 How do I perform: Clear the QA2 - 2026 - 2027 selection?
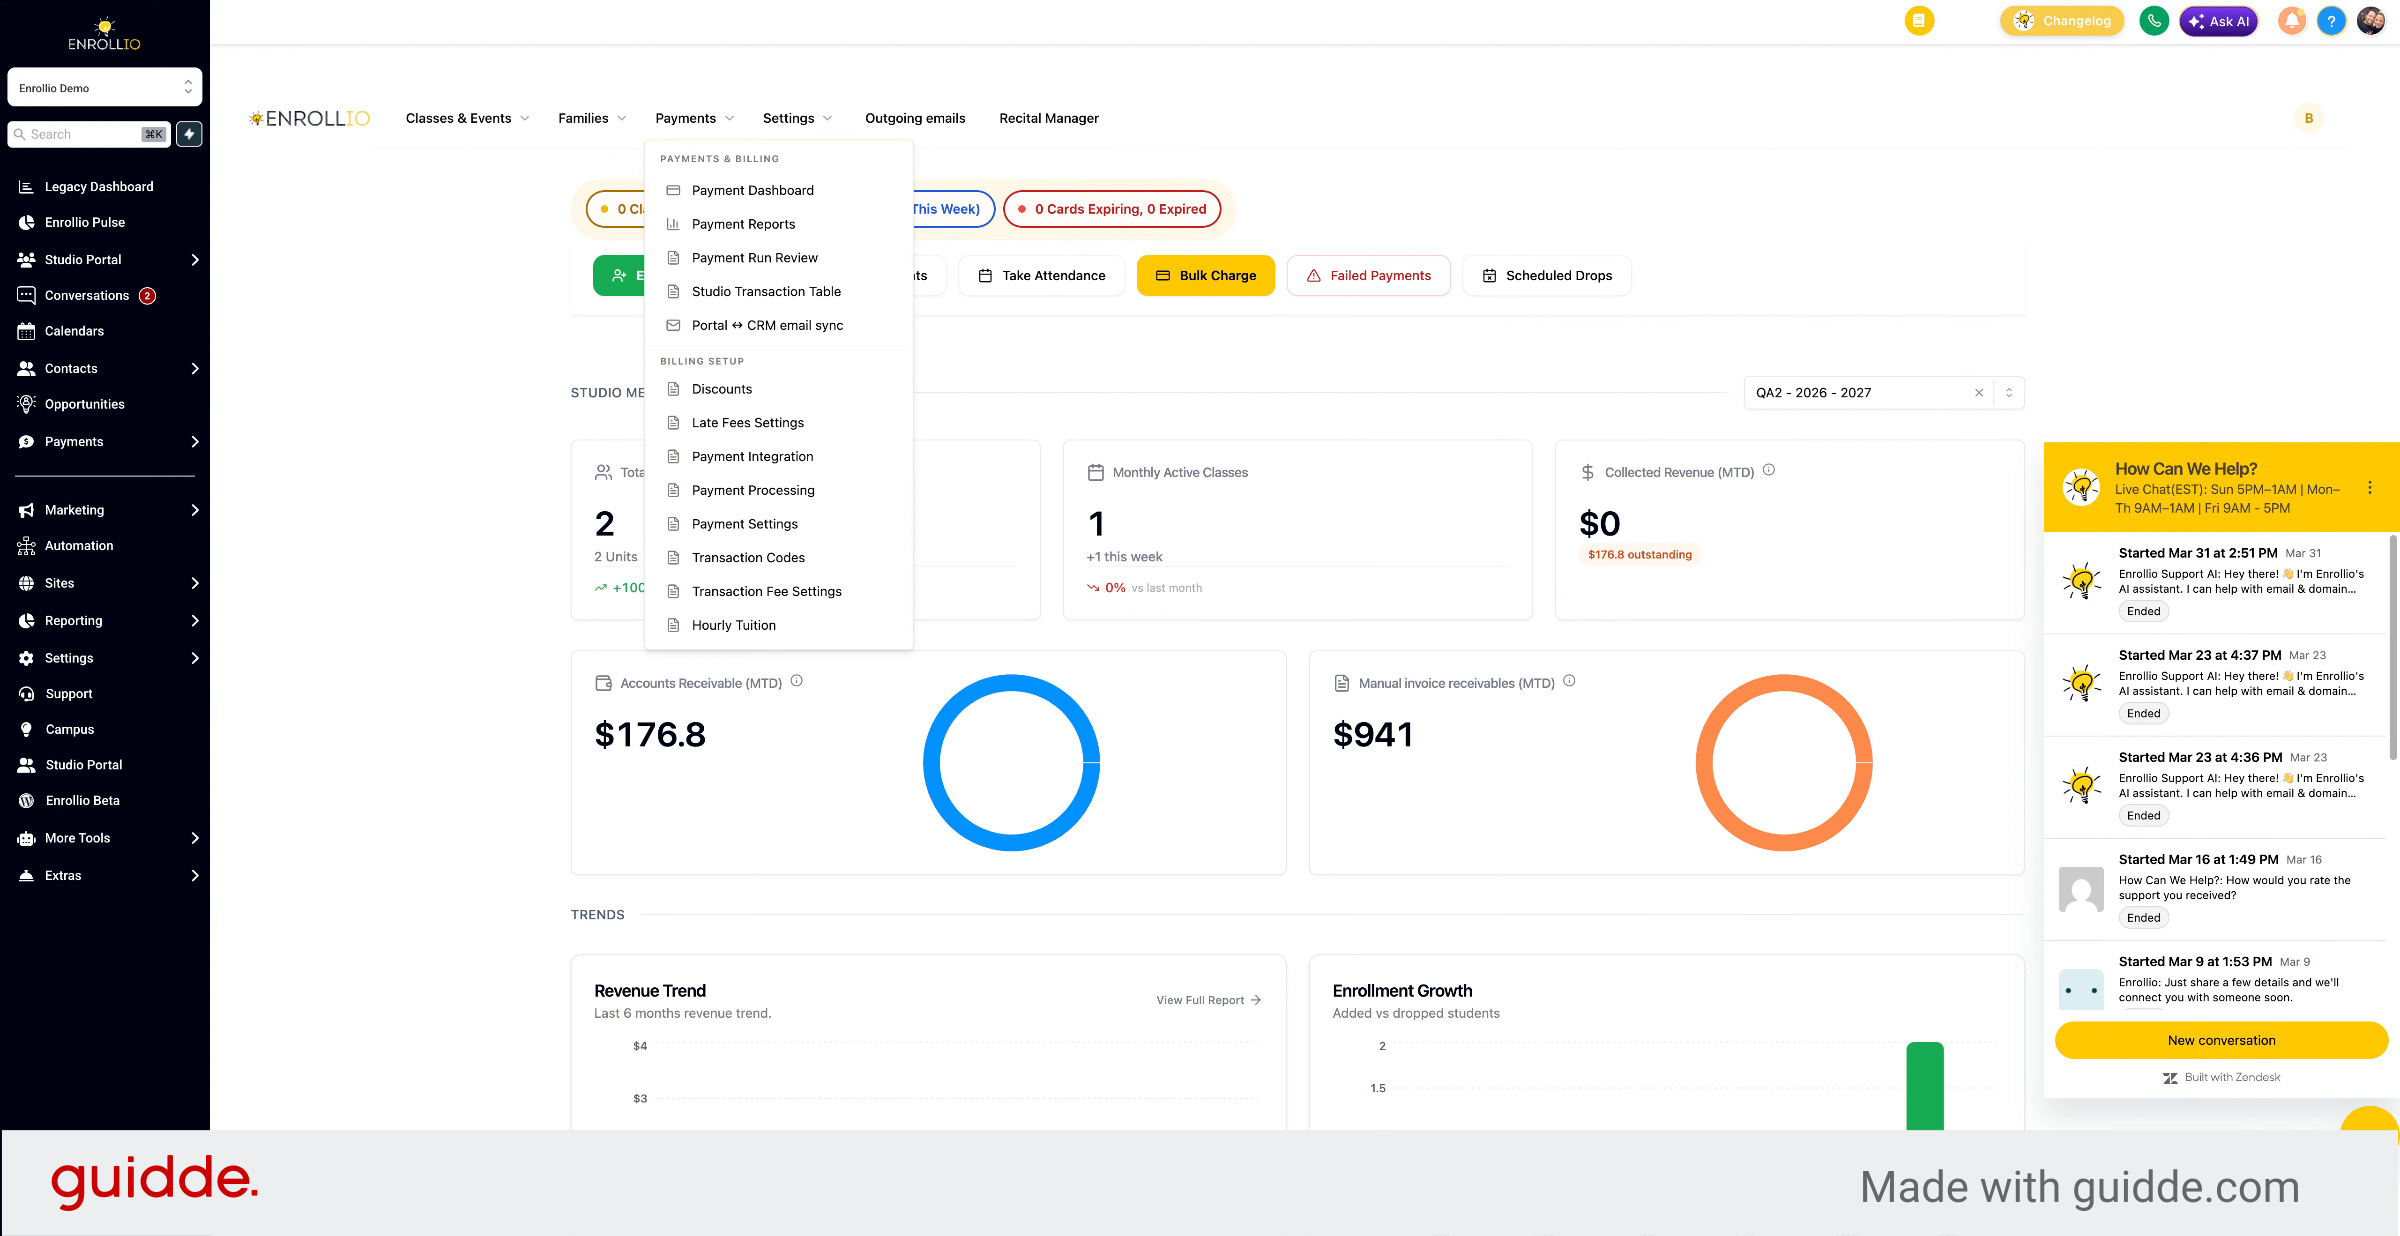[1979, 393]
